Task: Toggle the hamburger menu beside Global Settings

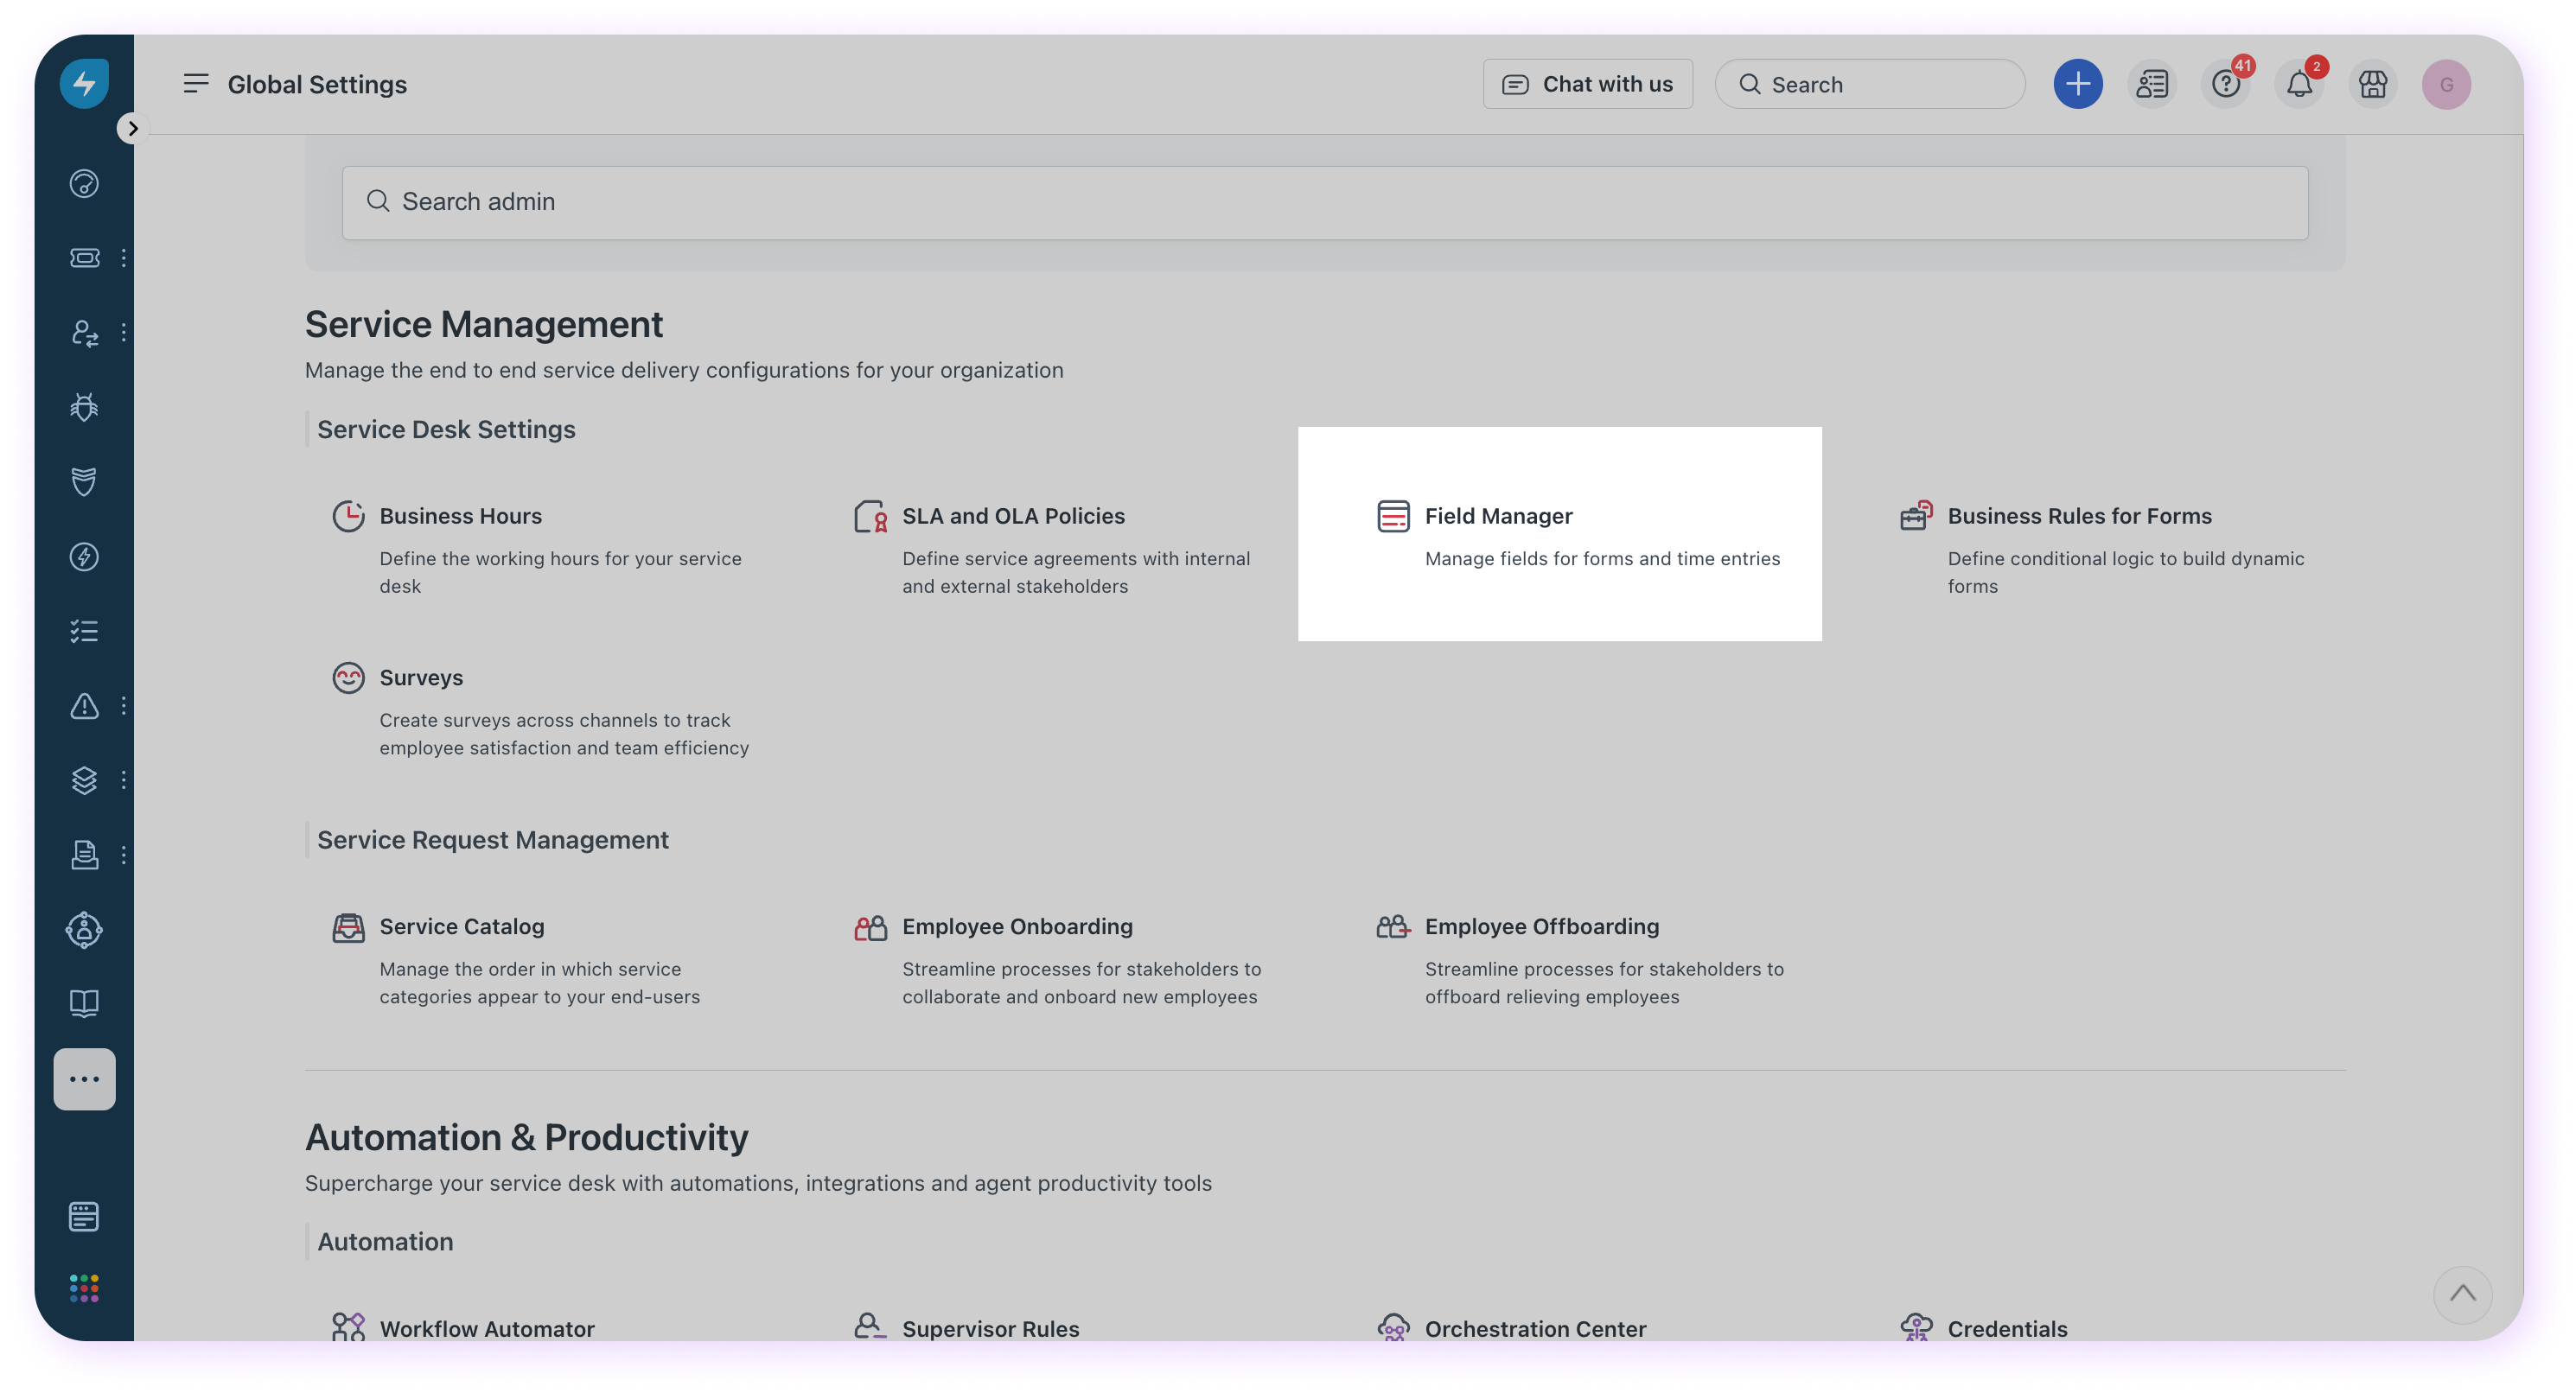Action: [196, 84]
